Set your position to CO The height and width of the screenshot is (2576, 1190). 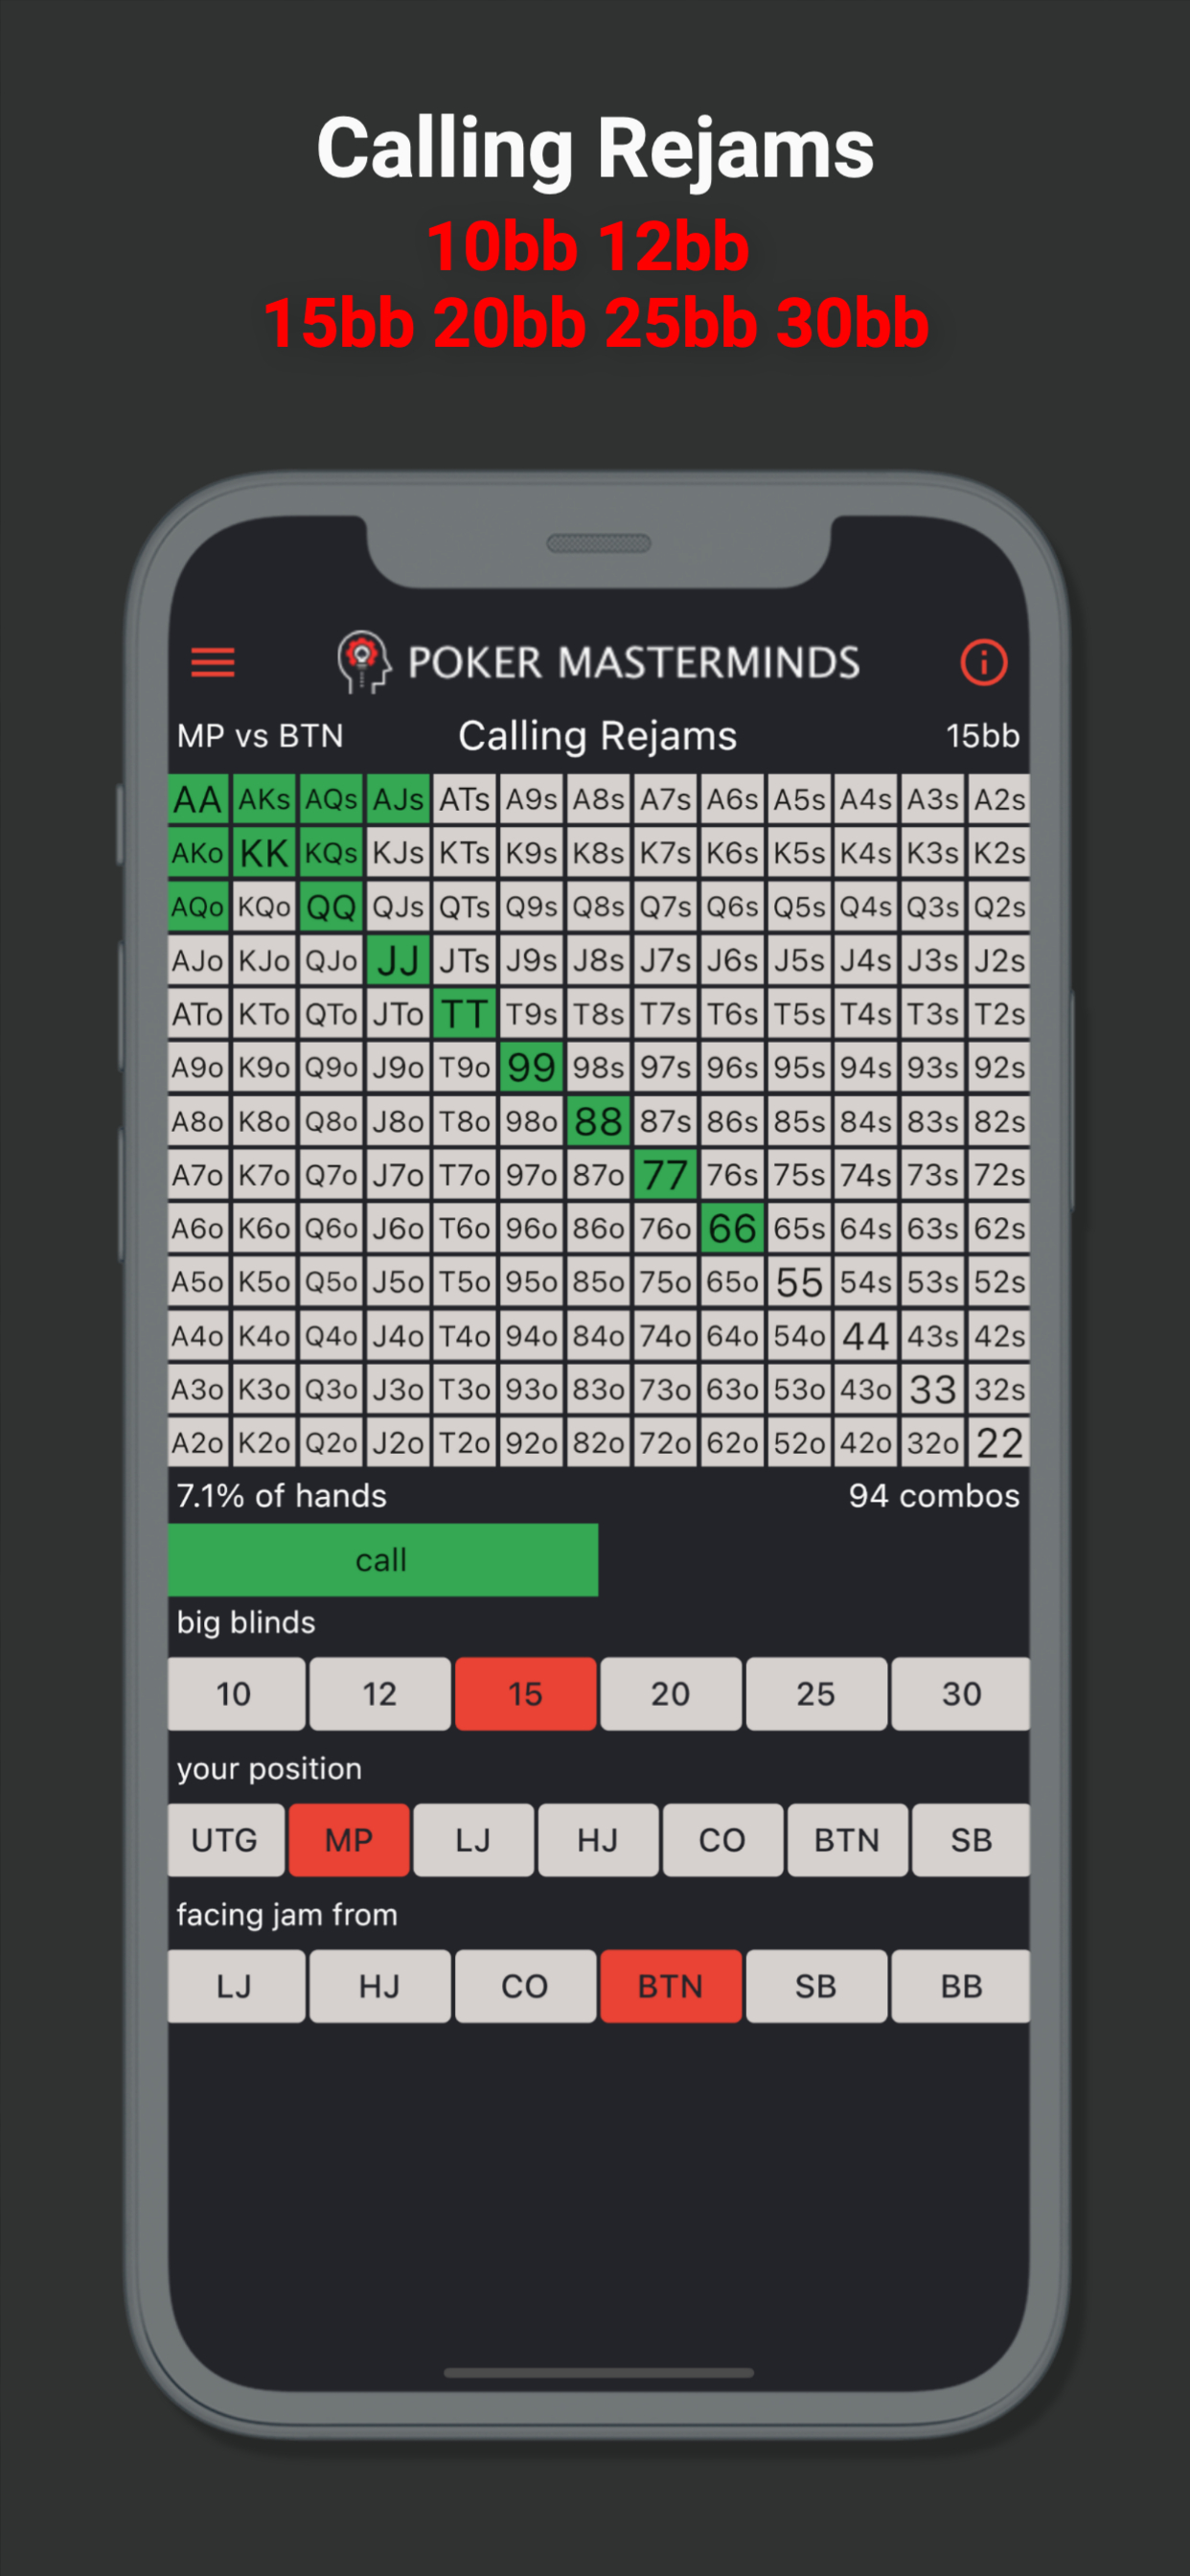(722, 1839)
